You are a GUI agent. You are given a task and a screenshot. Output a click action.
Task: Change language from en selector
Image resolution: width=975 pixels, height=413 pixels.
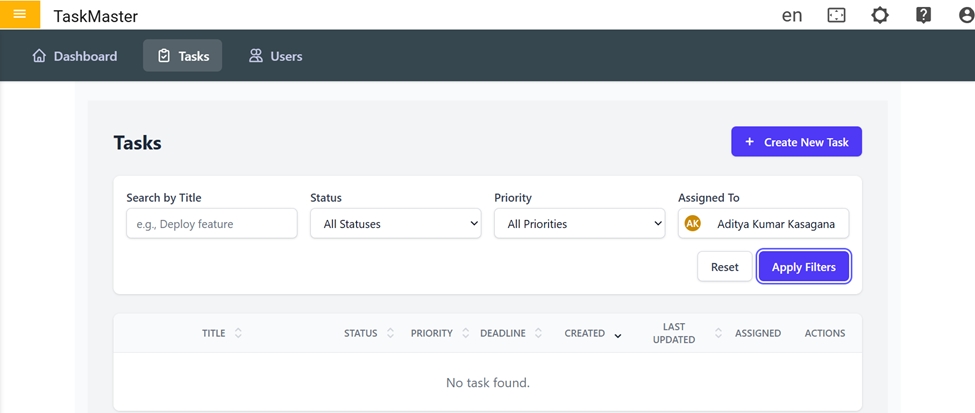tap(792, 16)
